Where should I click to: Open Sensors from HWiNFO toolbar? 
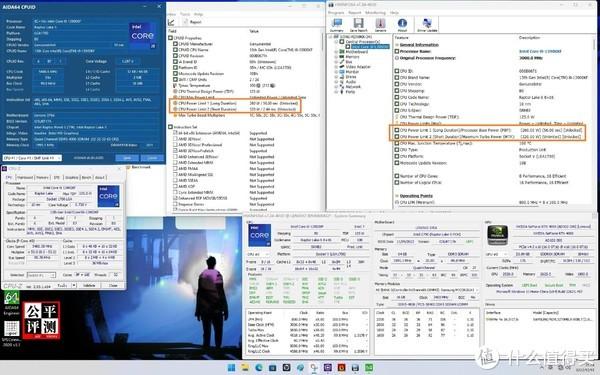tap(380, 25)
